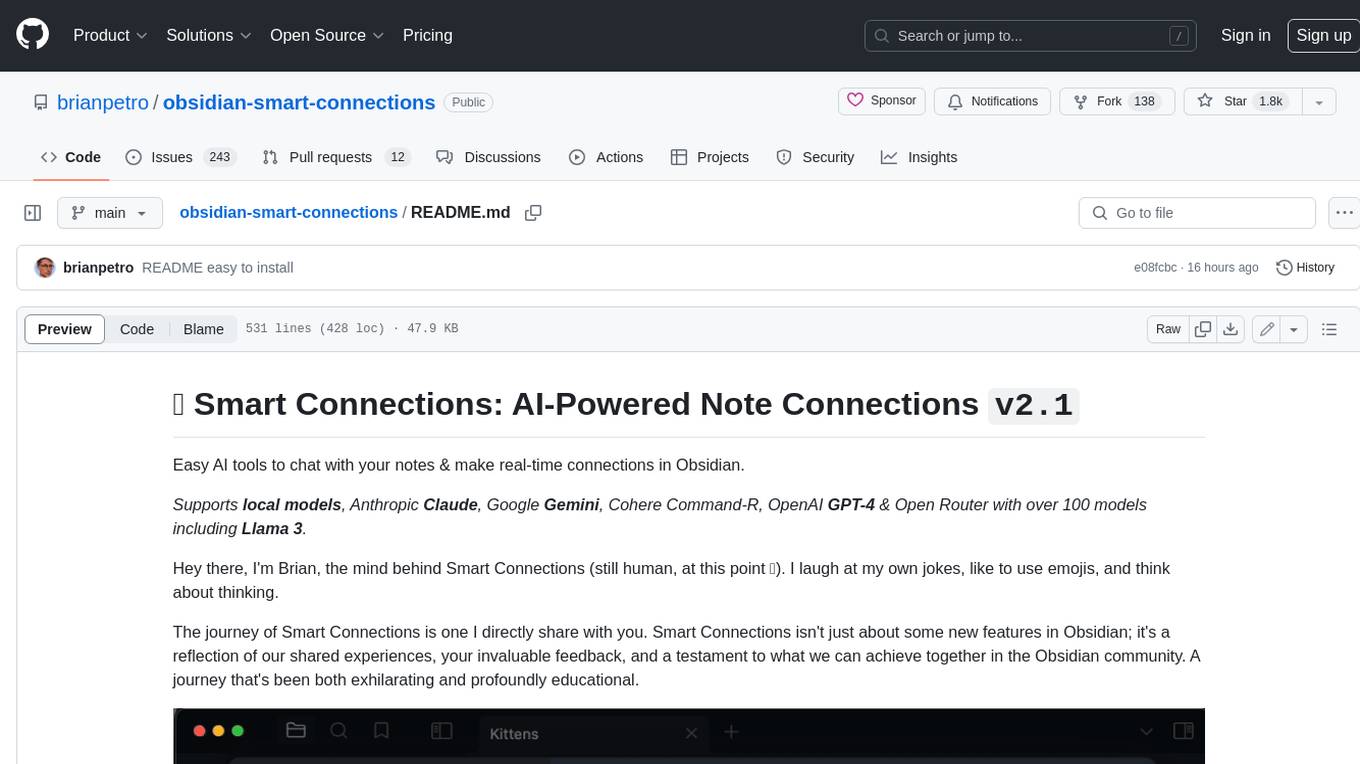Open the Open Source dropdown
The width and height of the screenshot is (1360, 764).
coord(327,35)
